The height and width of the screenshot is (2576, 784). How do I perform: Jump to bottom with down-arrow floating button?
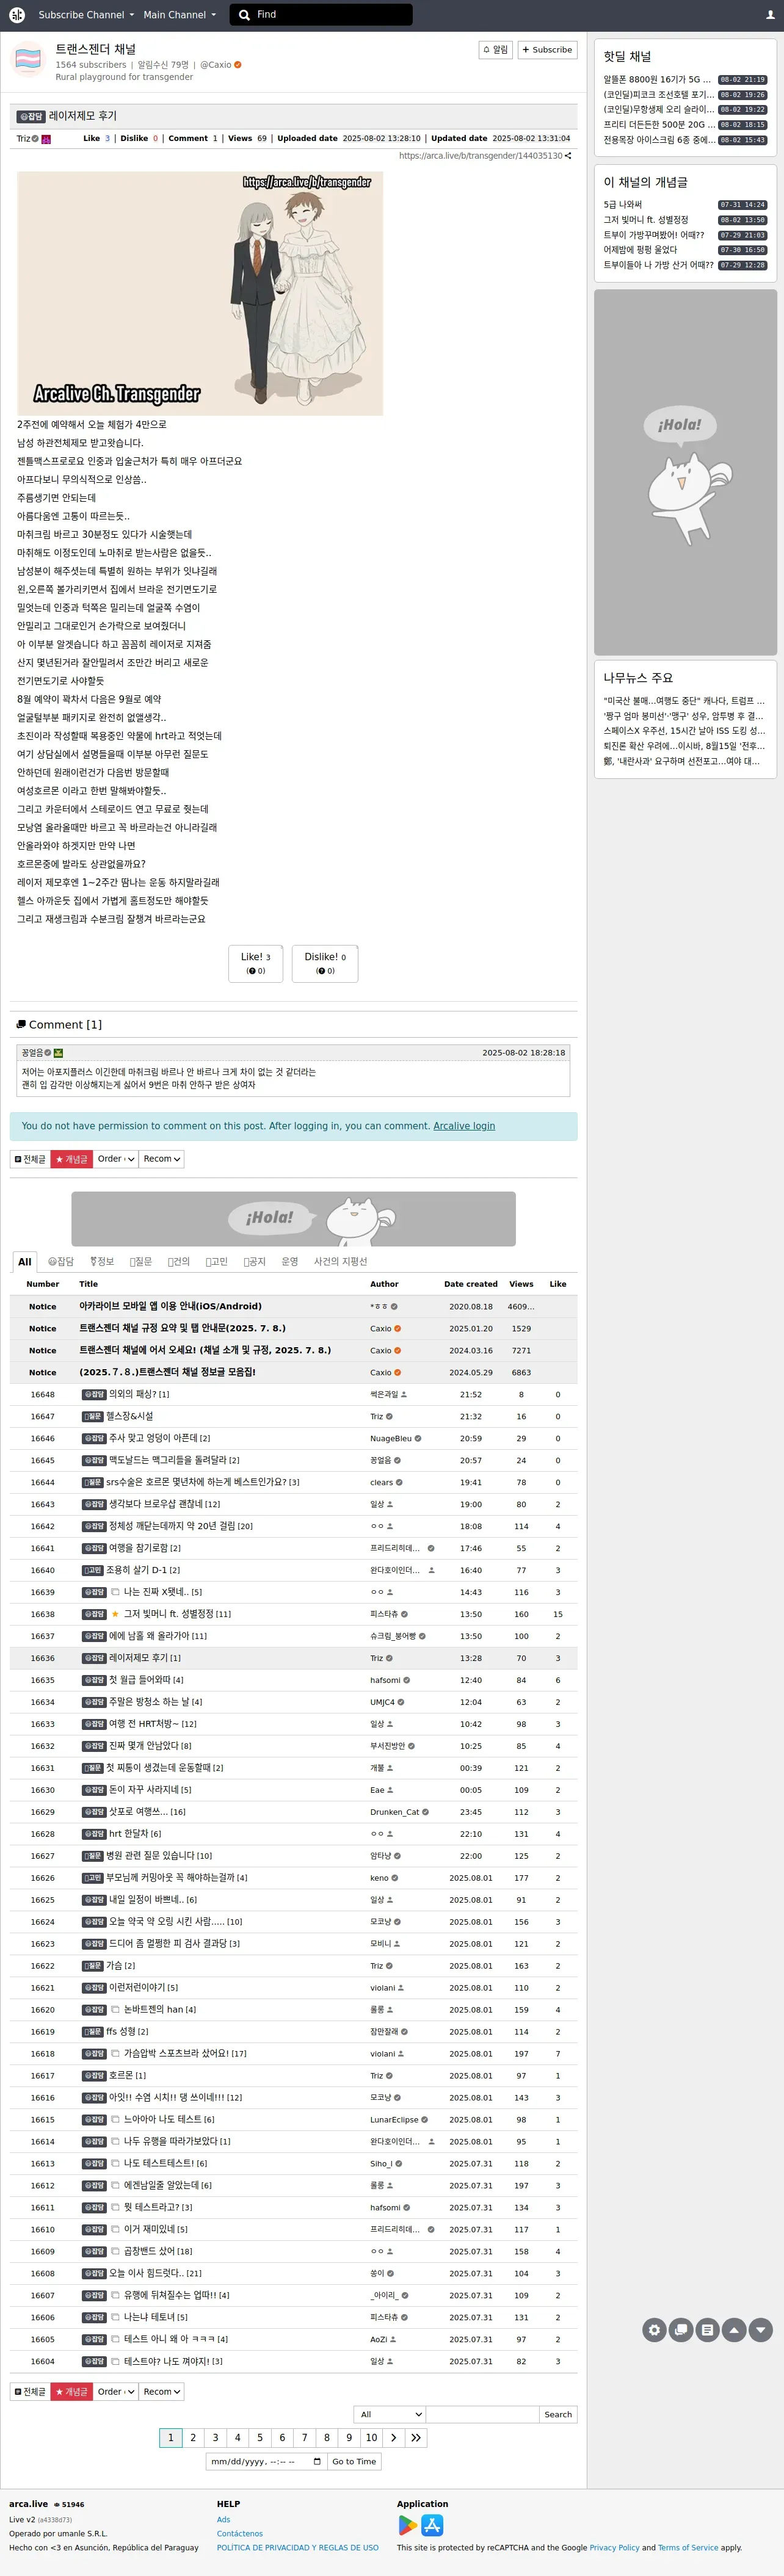click(760, 2330)
